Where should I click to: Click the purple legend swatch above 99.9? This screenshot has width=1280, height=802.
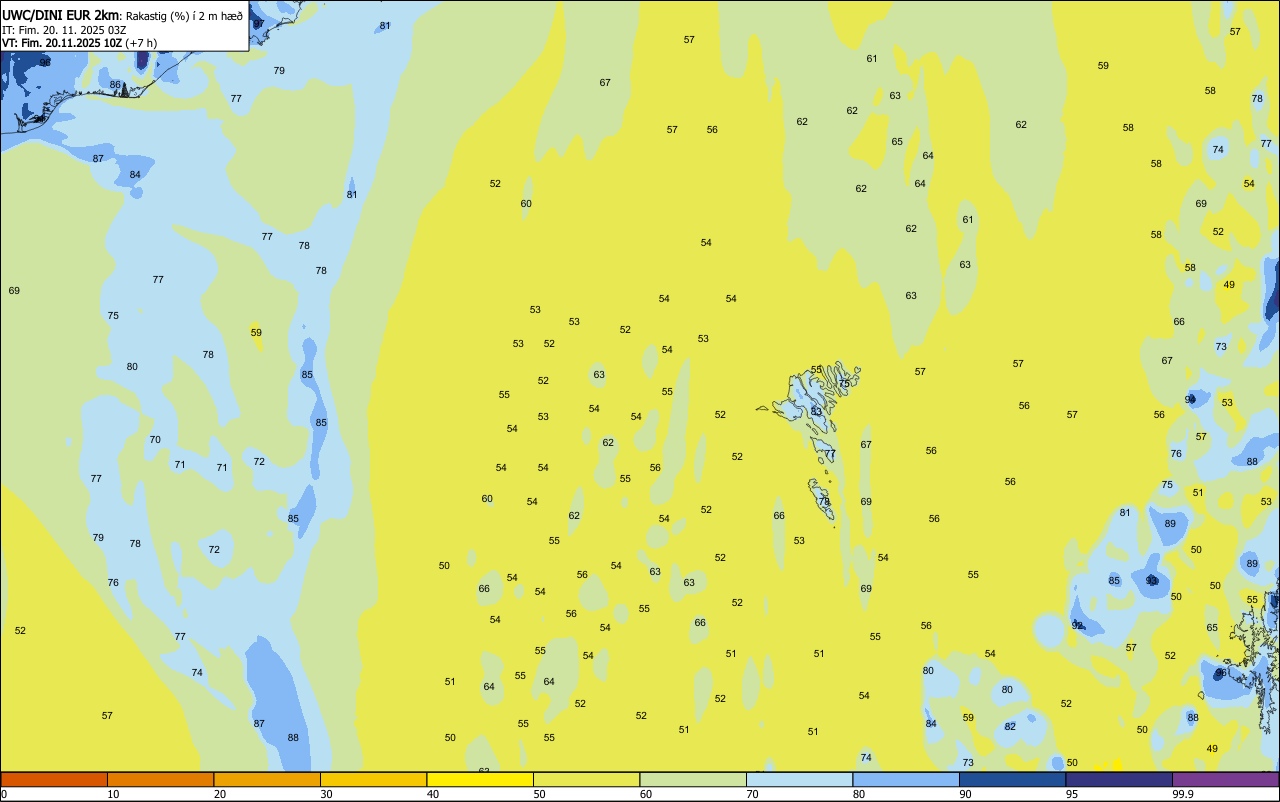[x=1226, y=779]
